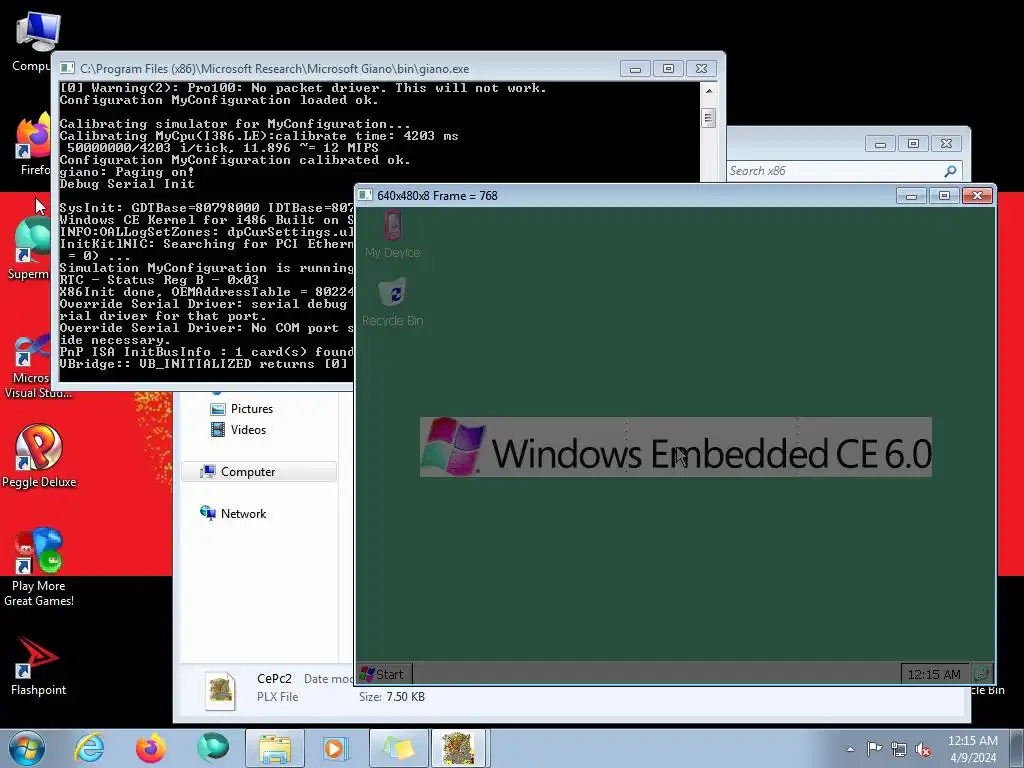Close the 640x480x8 Frame window
Screen dimensions: 1024x768
coord(977,195)
